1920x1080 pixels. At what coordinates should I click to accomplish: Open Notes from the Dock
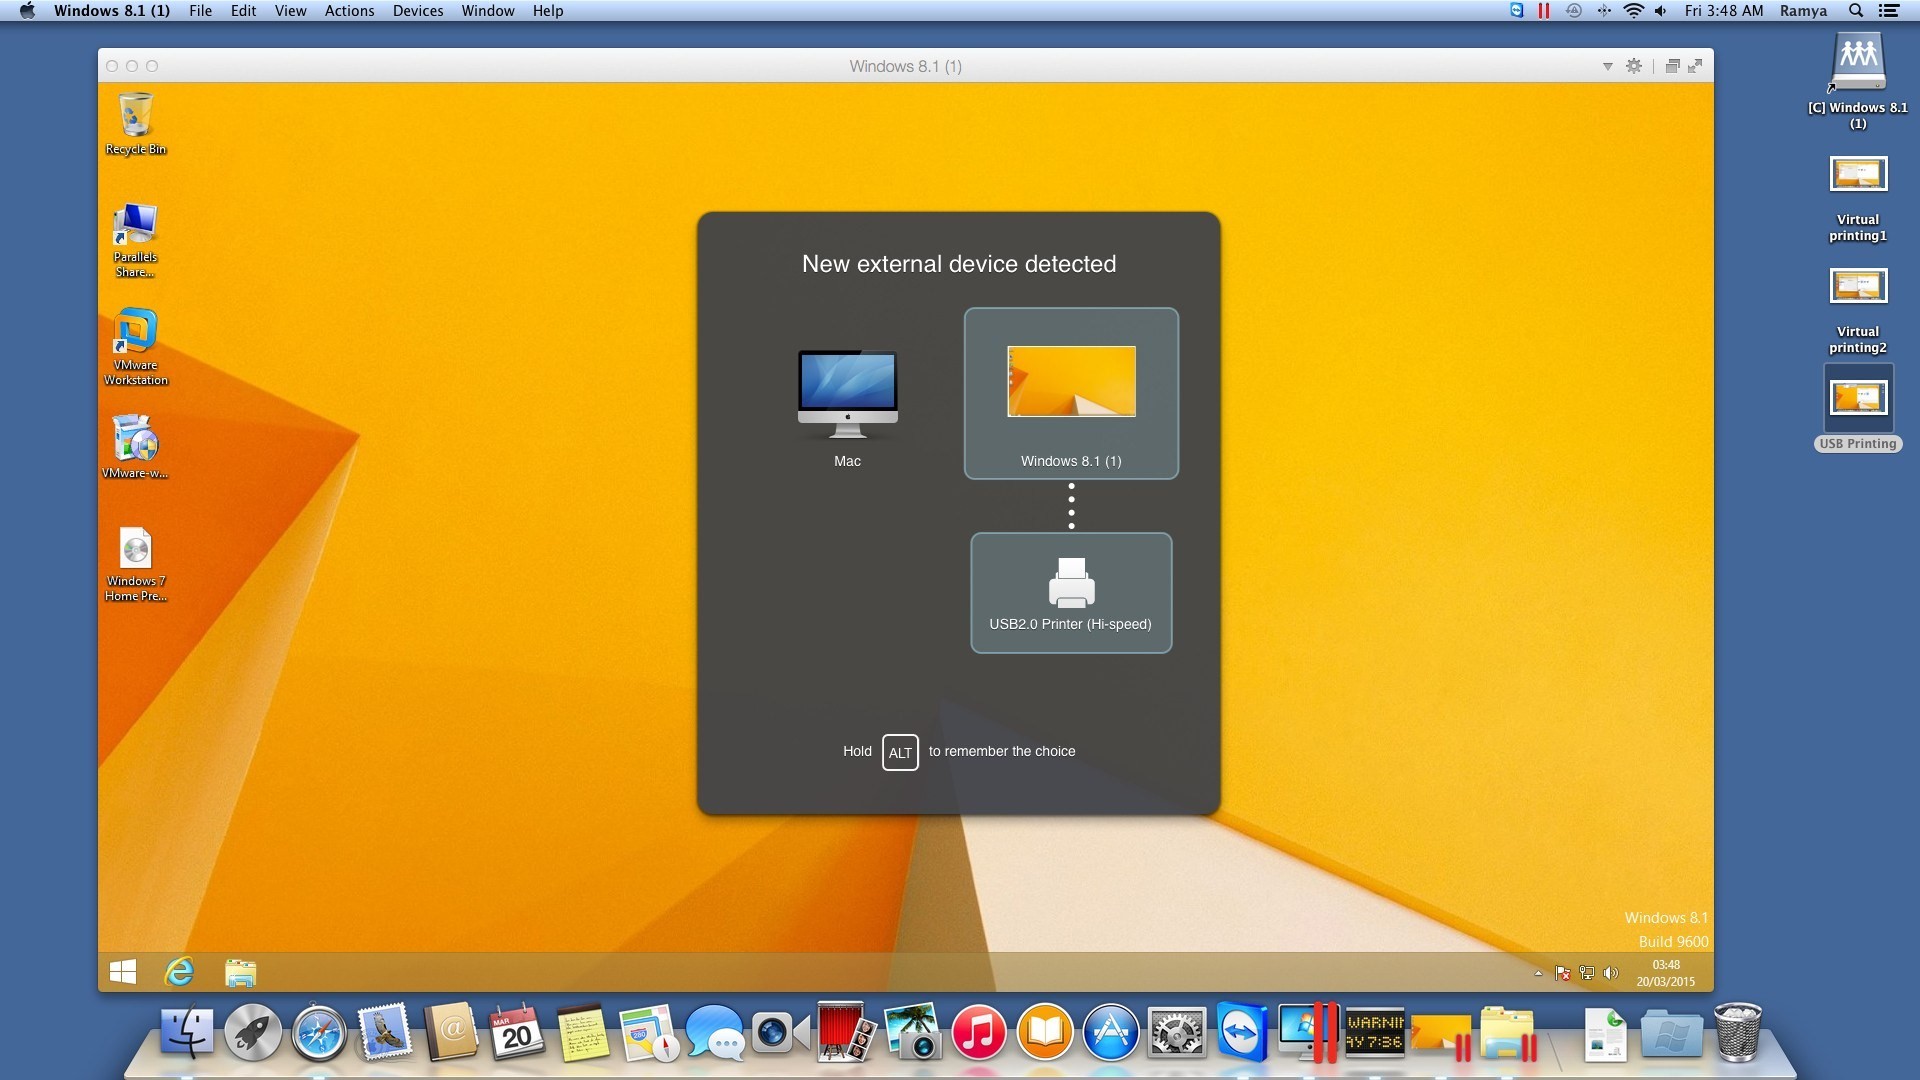[583, 1032]
